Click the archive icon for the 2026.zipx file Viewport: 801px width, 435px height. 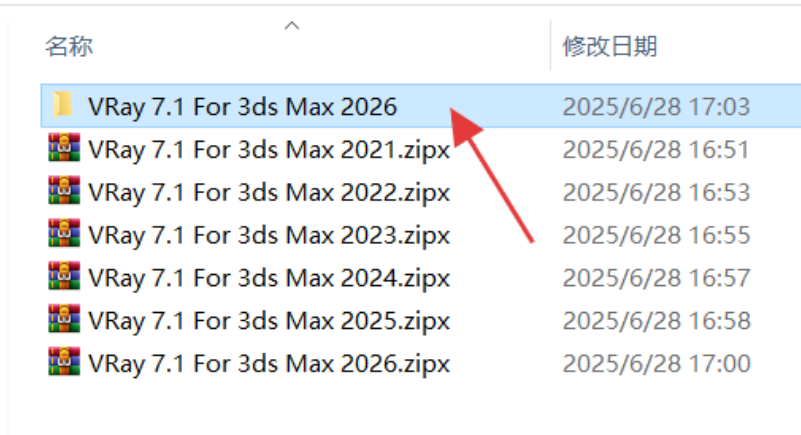64,361
